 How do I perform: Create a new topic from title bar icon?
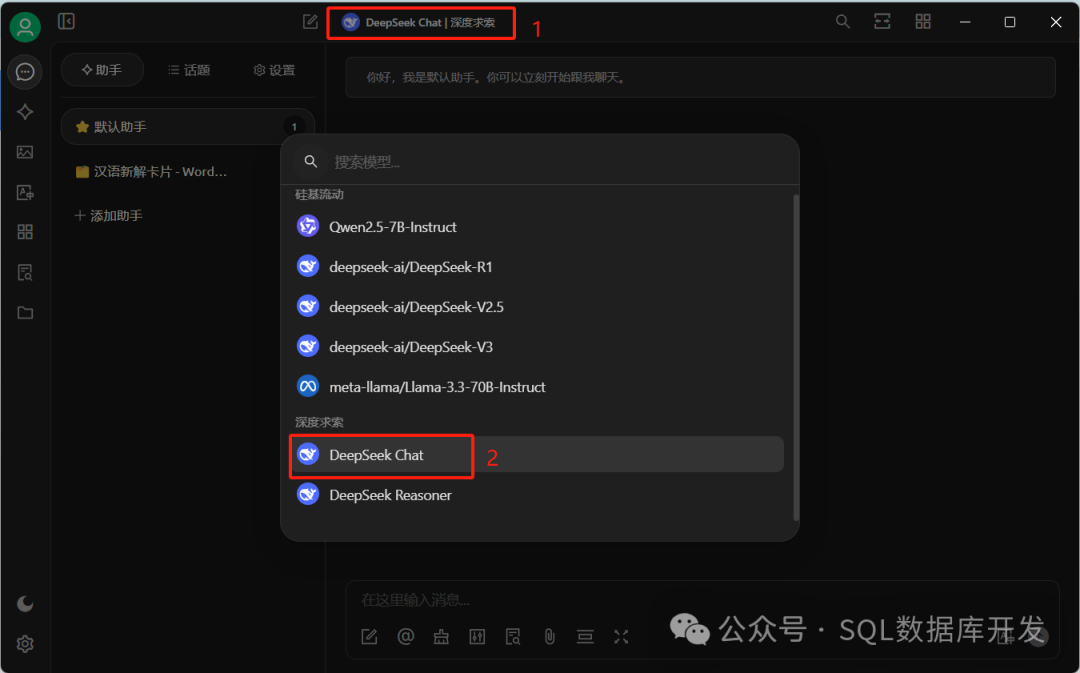[310, 22]
